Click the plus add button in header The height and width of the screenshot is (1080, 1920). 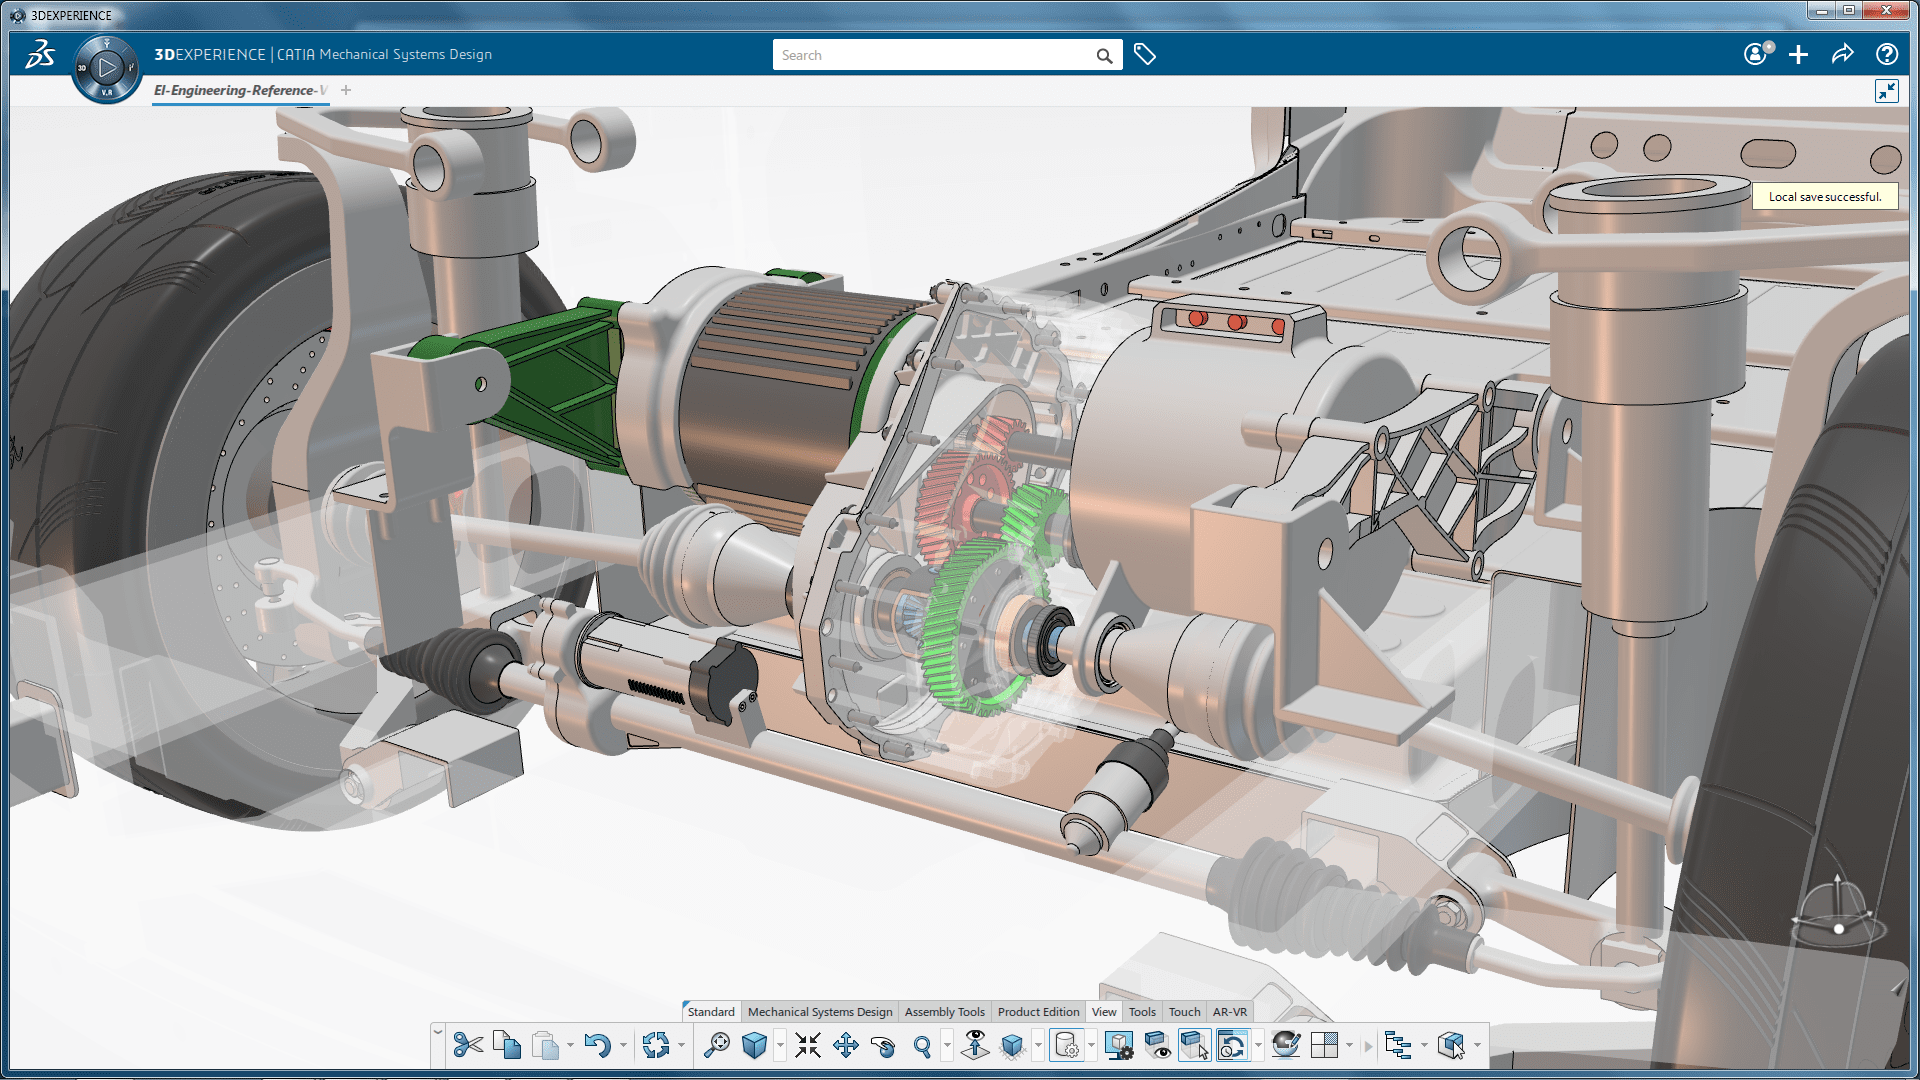1798,55
